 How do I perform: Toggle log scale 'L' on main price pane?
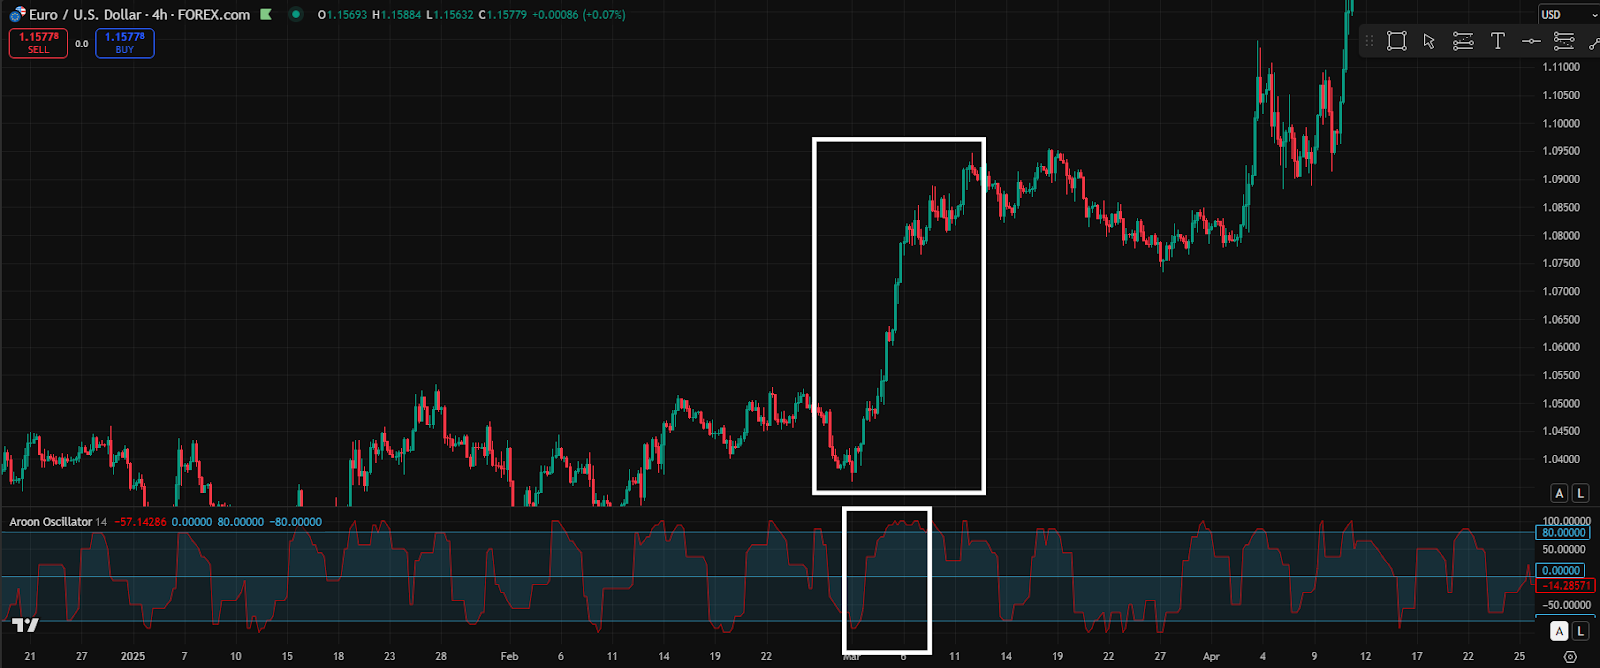[1580, 493]
